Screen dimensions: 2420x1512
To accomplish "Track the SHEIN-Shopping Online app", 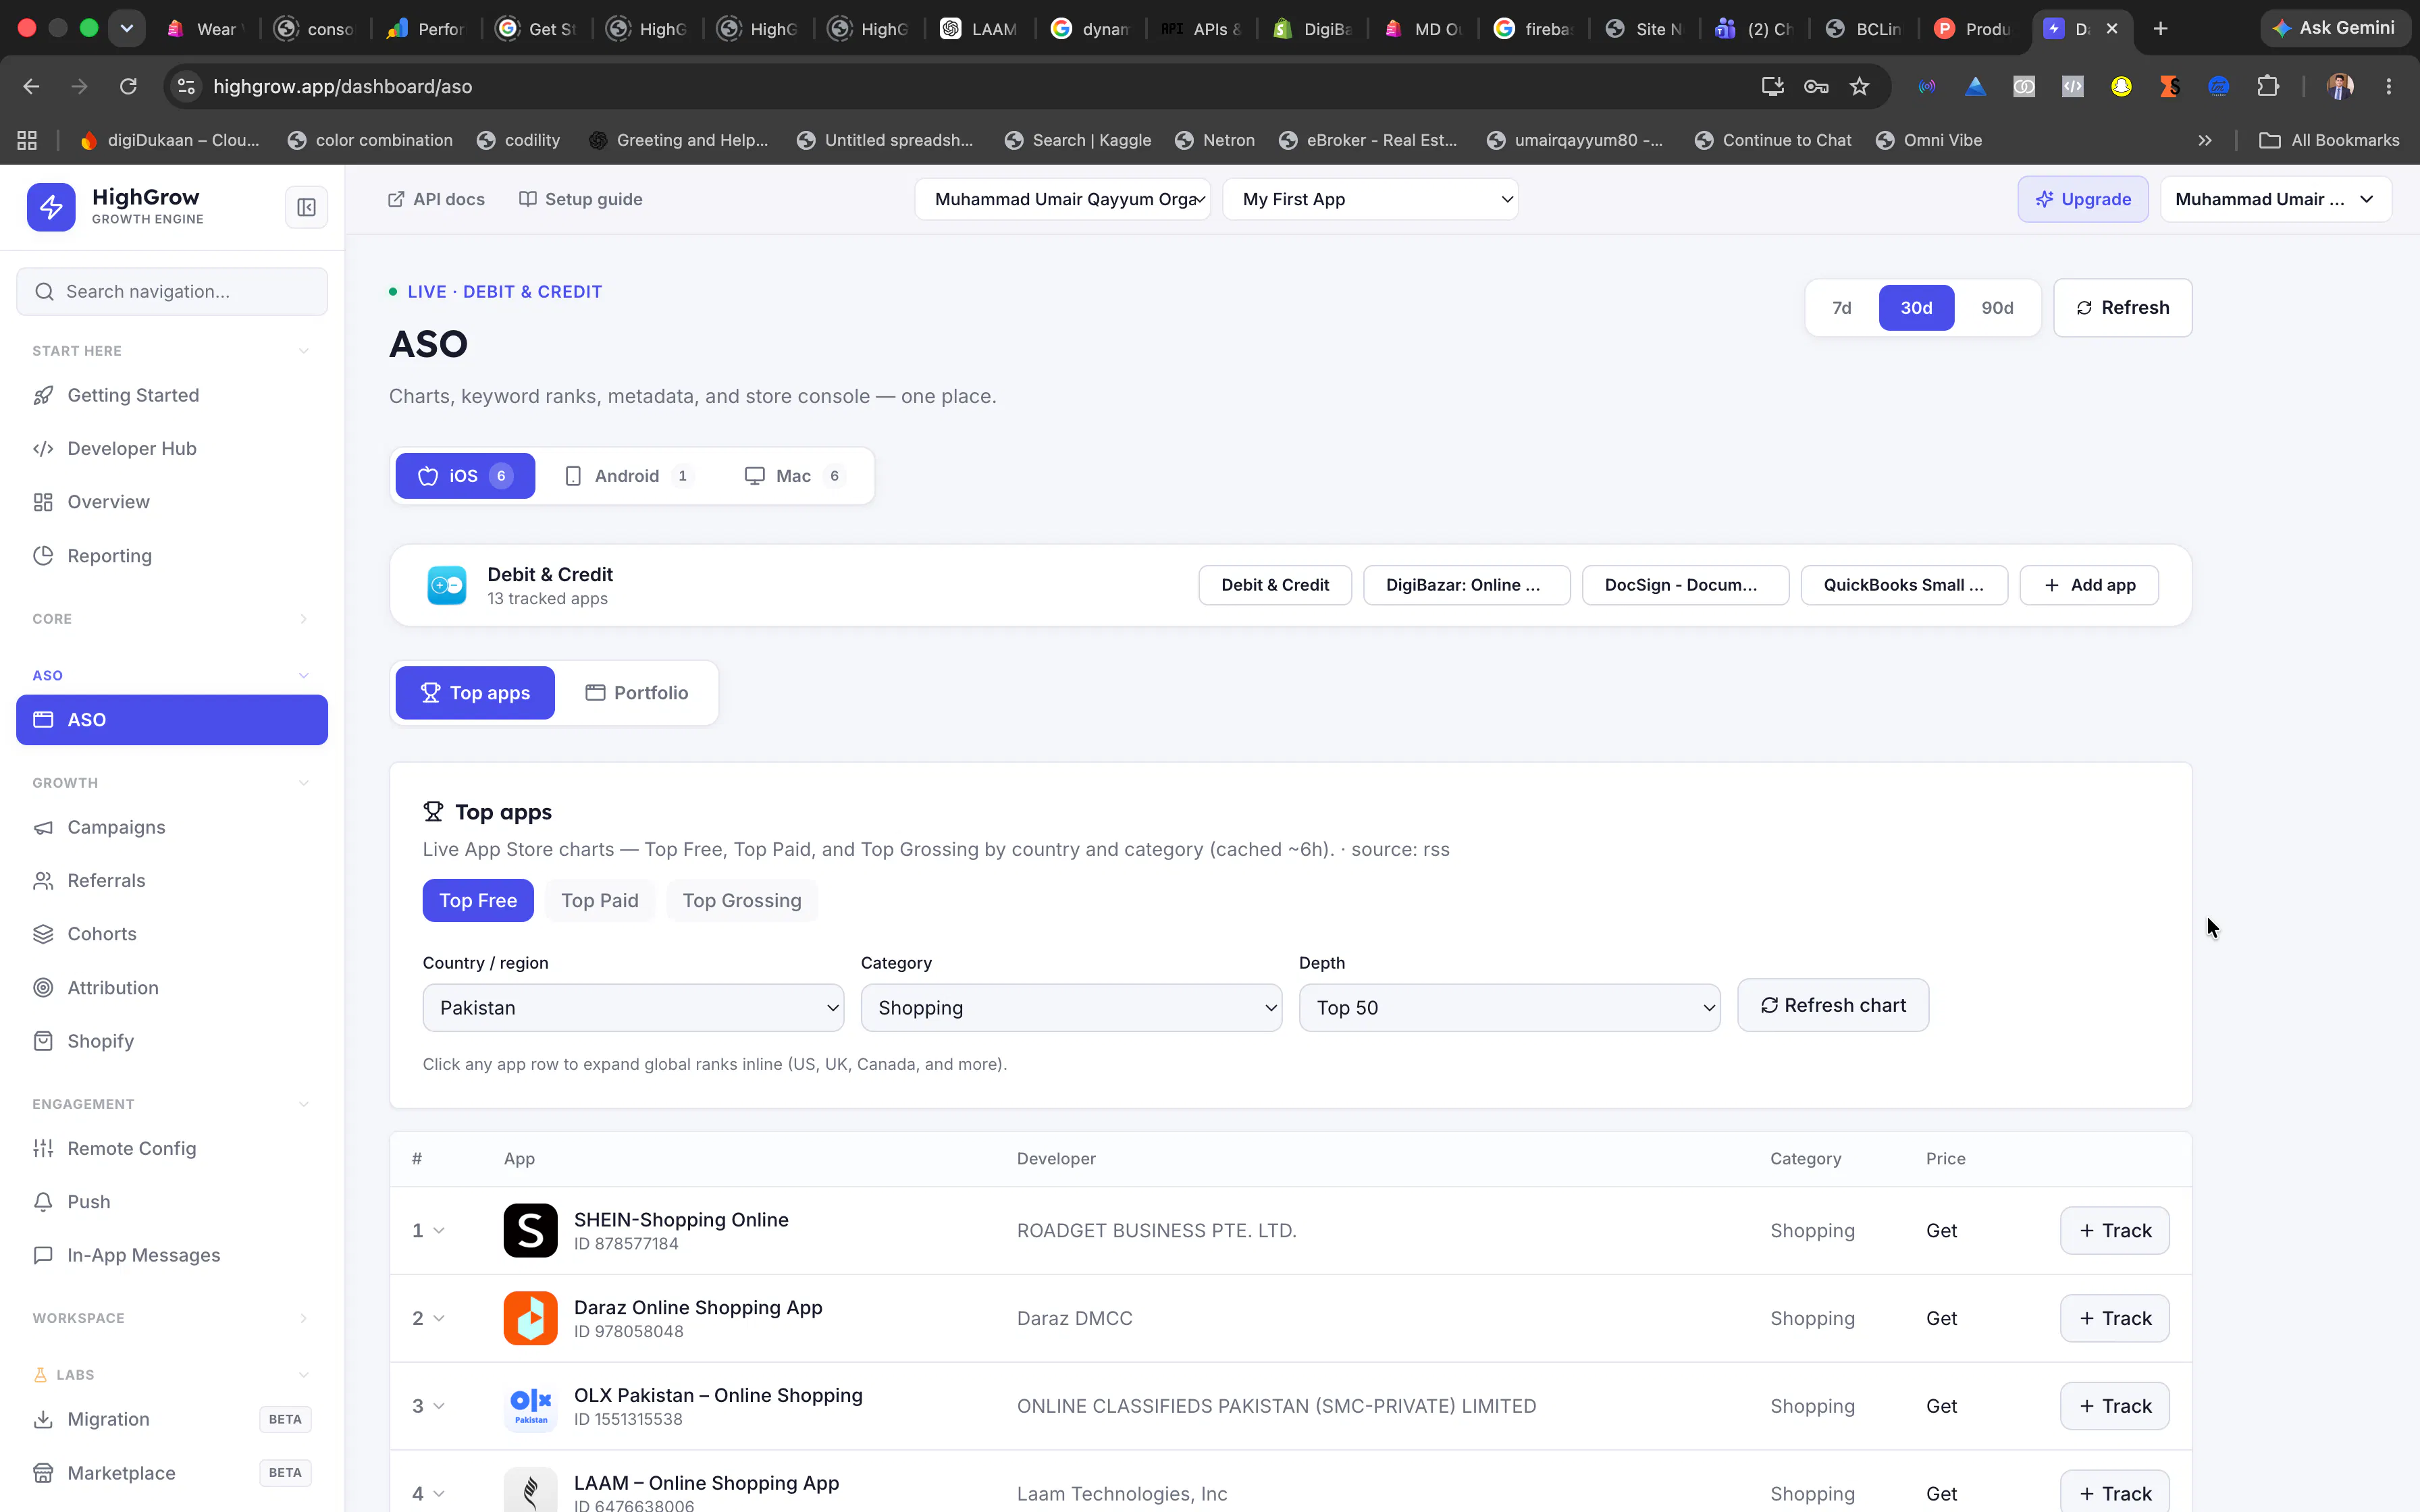I will click(2114, 1231).
